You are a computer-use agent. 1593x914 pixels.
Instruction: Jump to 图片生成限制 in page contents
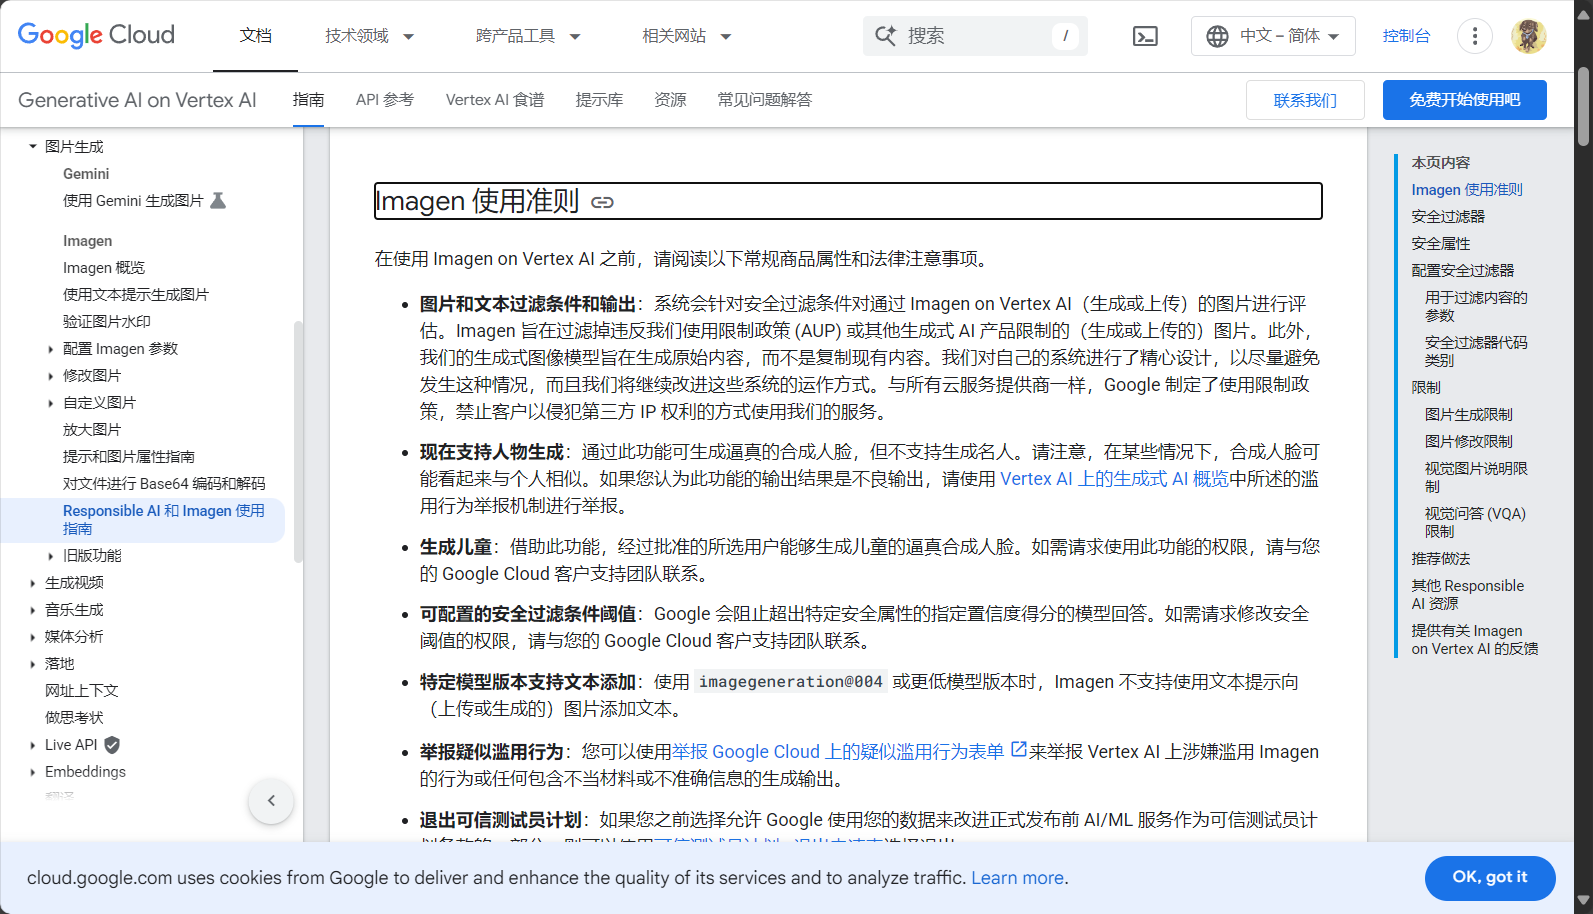click(x=1469, y=414)
